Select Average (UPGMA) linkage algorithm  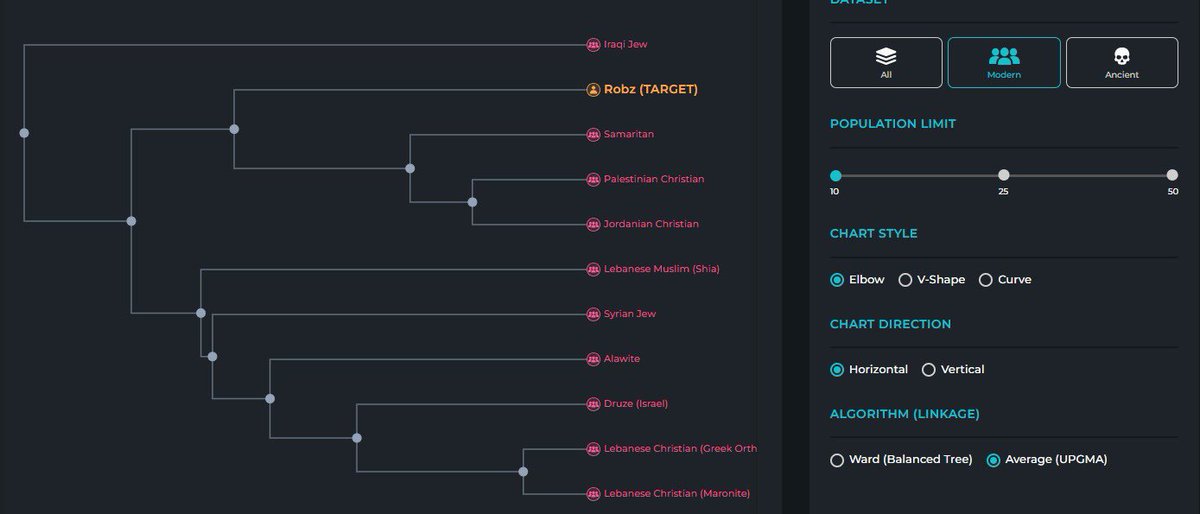pyautogui.click(x=1047, y=460)
